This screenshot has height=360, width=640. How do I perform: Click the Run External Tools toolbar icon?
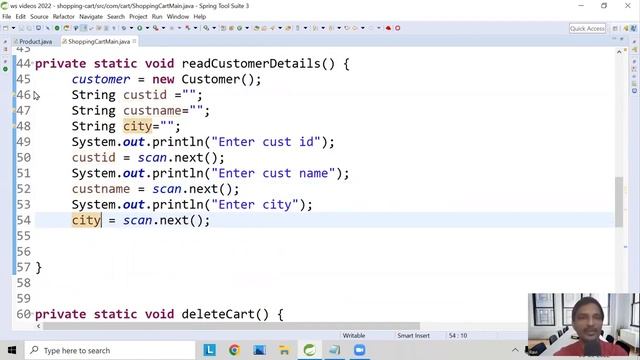[156, 28]
